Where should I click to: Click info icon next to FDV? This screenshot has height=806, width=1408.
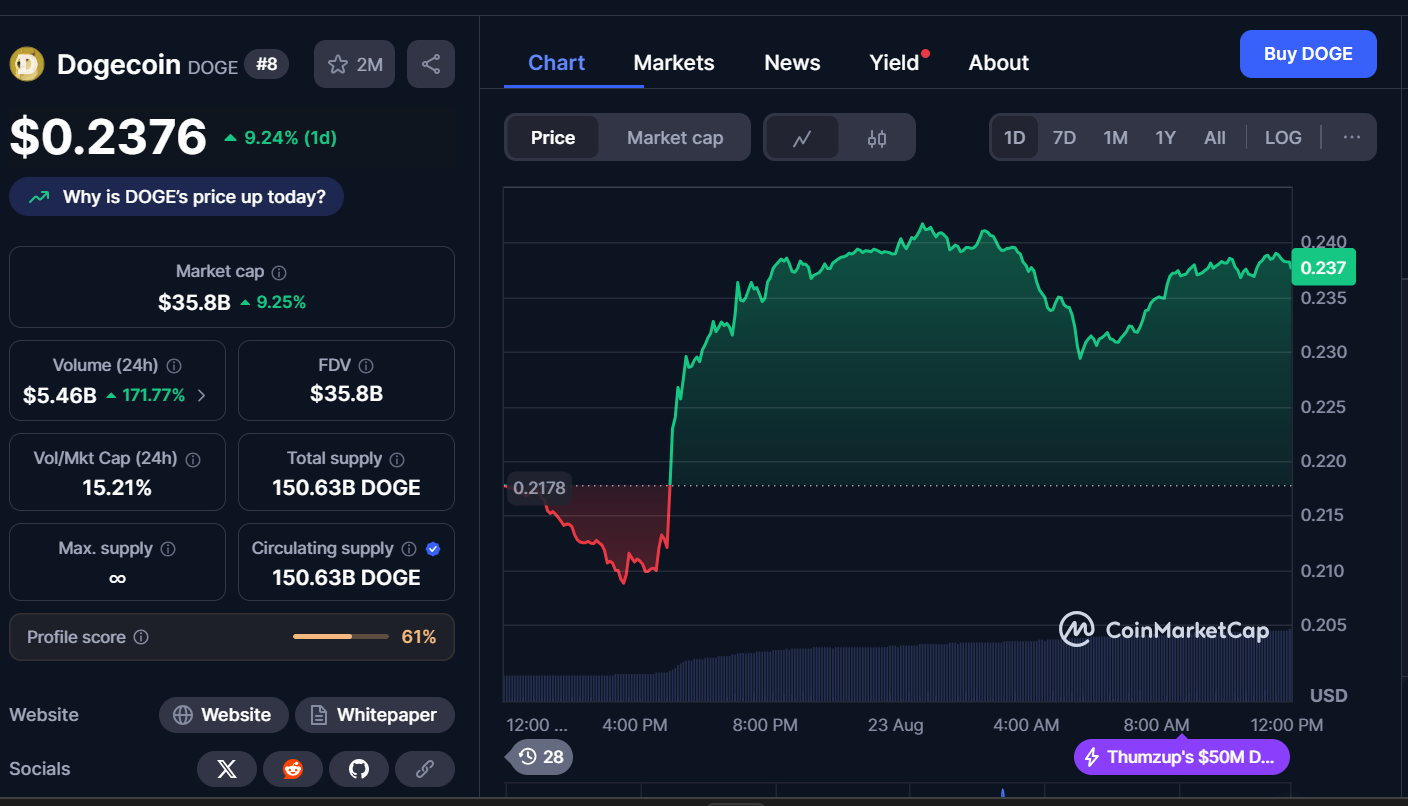(x=366, y=366)
